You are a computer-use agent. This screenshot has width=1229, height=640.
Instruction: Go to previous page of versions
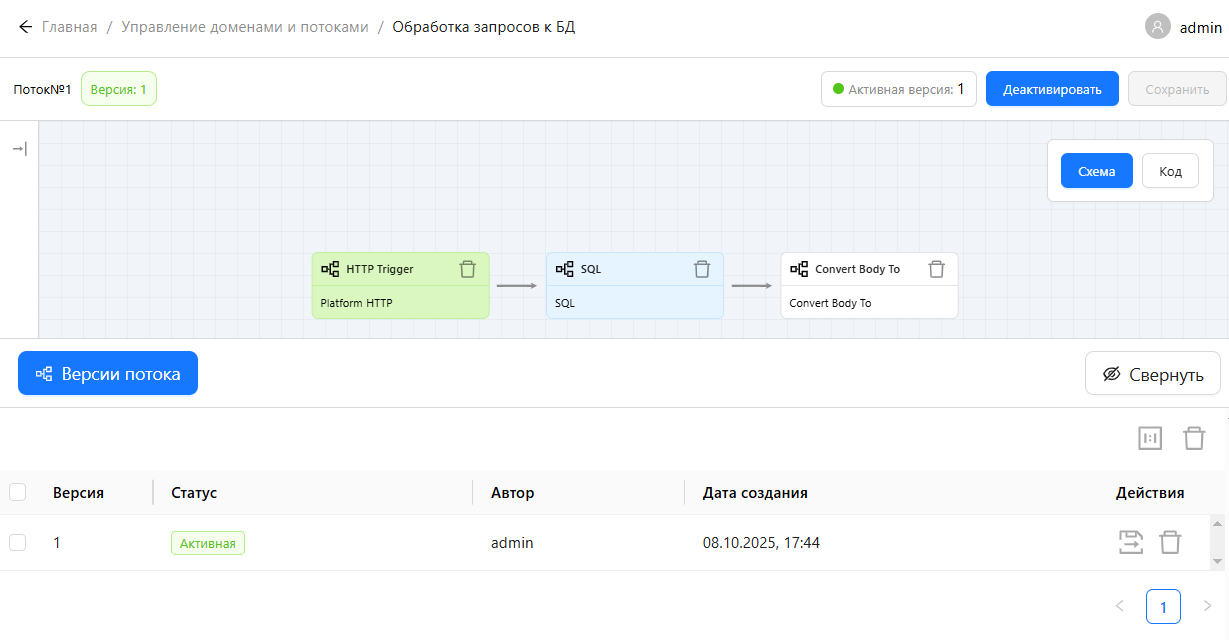pos(1119,606)
